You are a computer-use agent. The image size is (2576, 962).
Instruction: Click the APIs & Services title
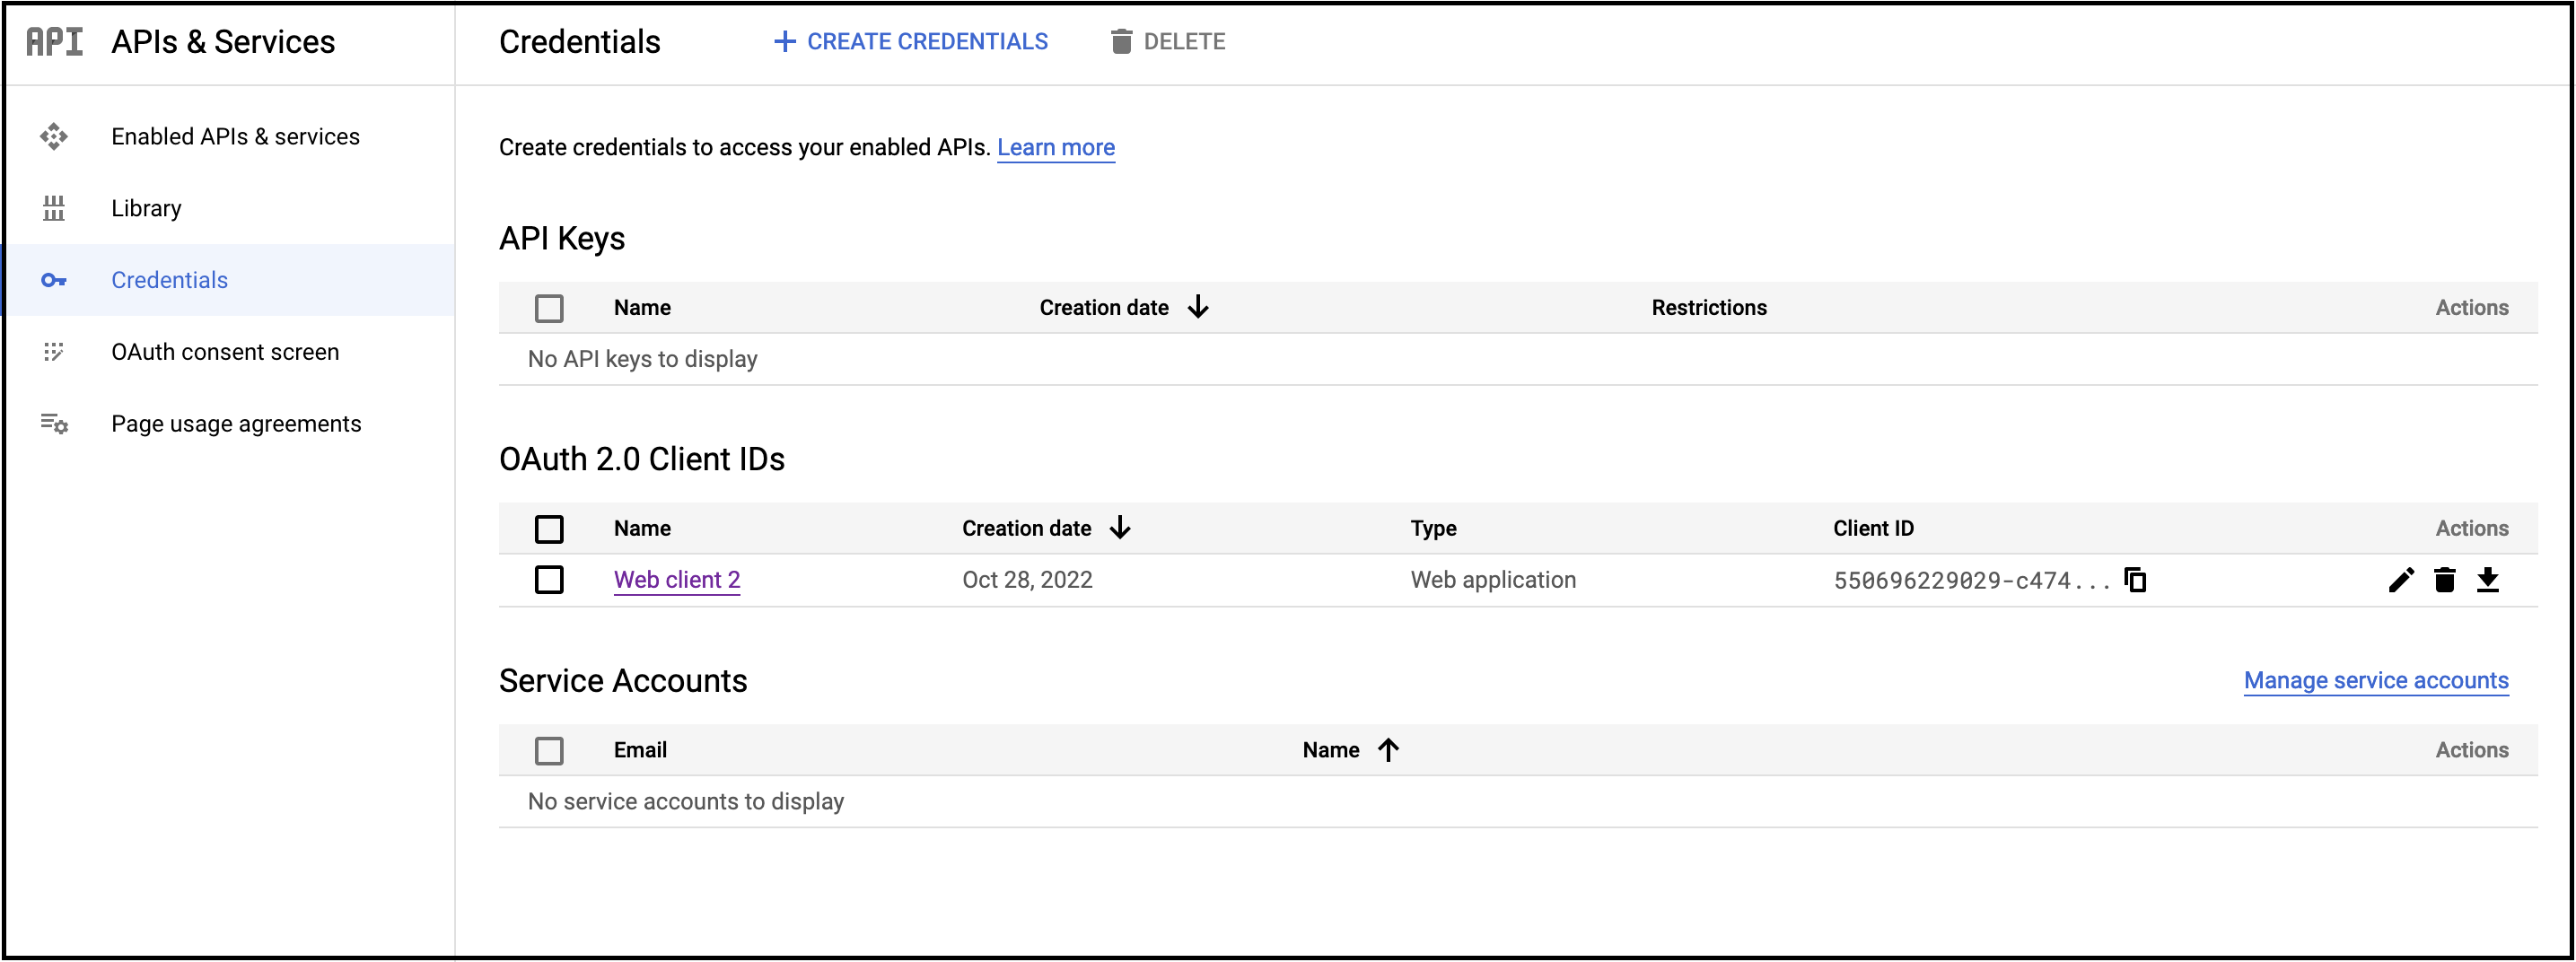[x=223, y=41]
